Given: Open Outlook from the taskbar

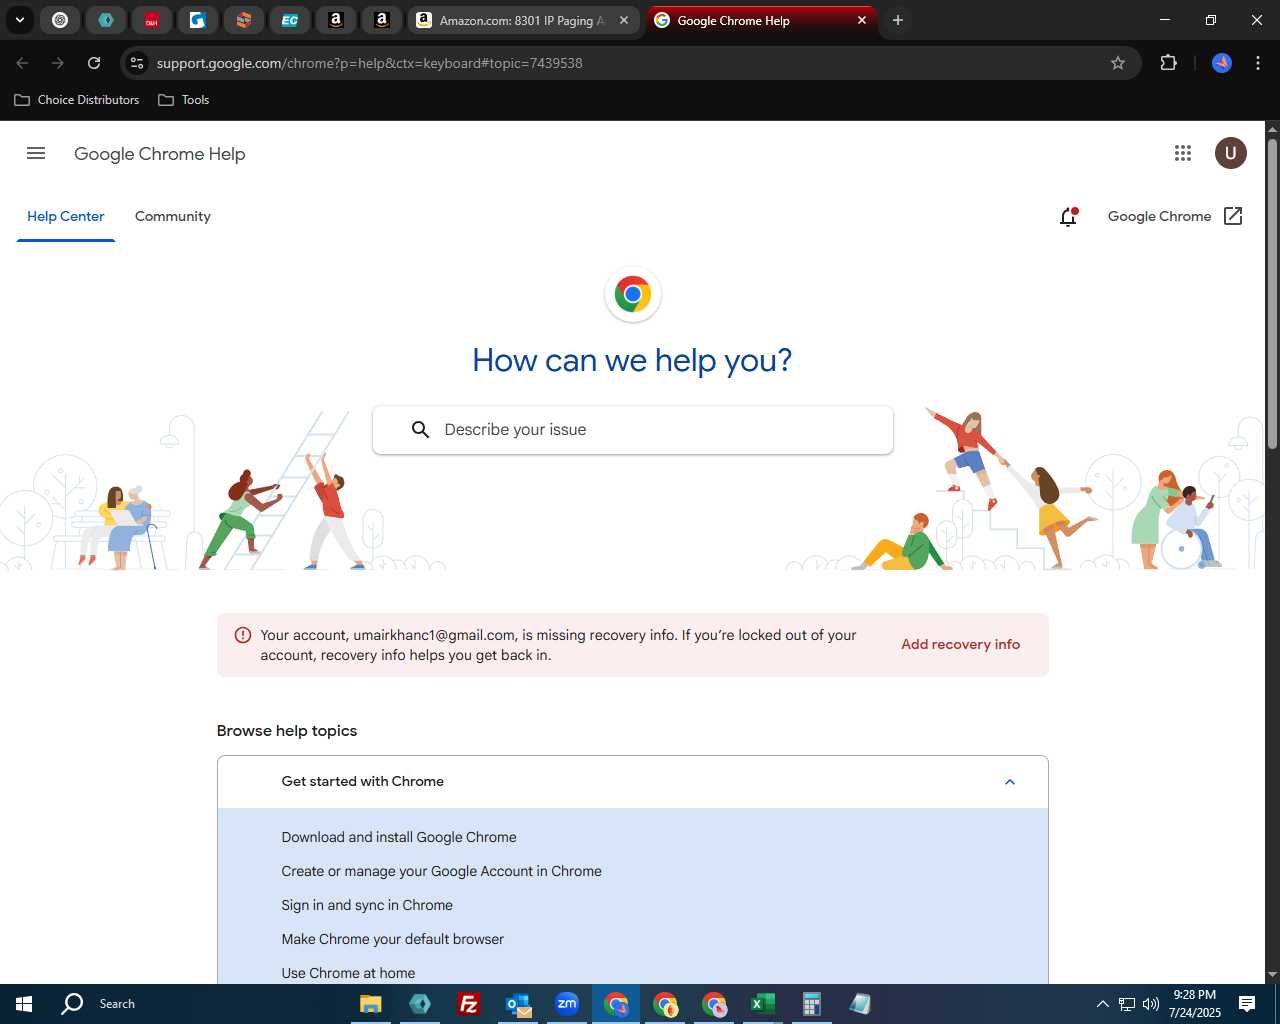Looking at the screenshot, I should 518,1004.
